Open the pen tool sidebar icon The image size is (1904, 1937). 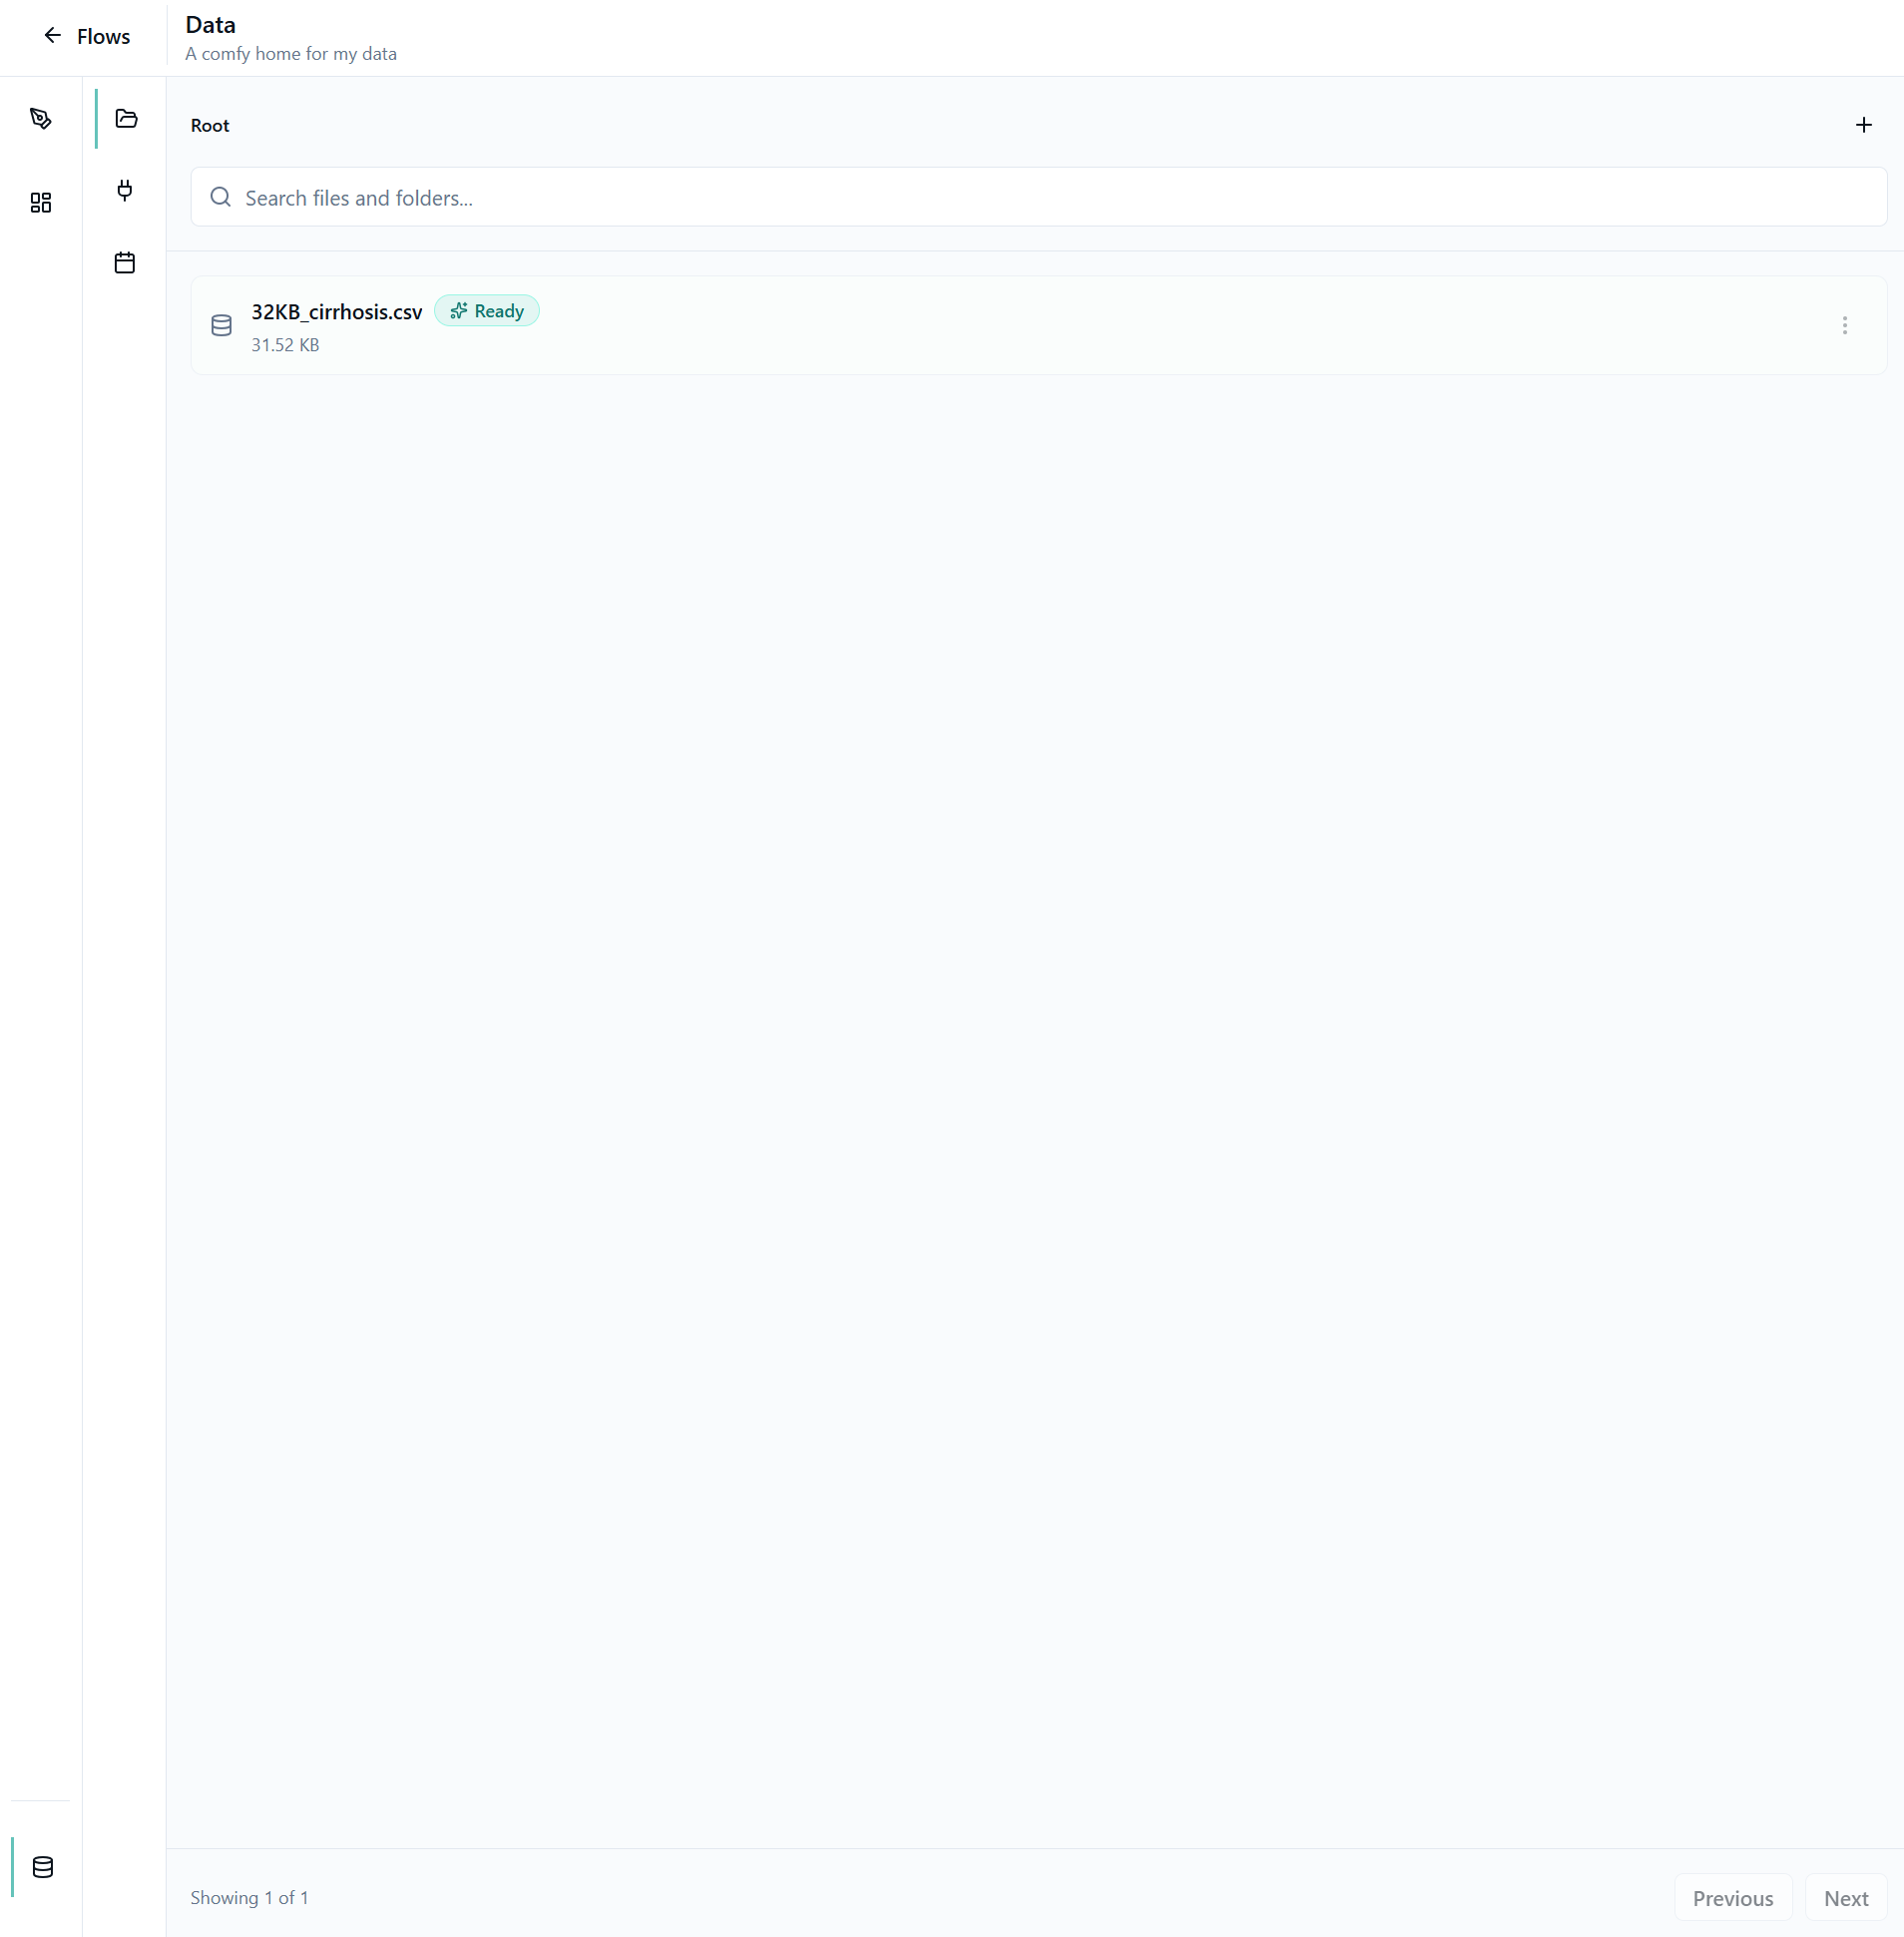click(x=41, y=119)
